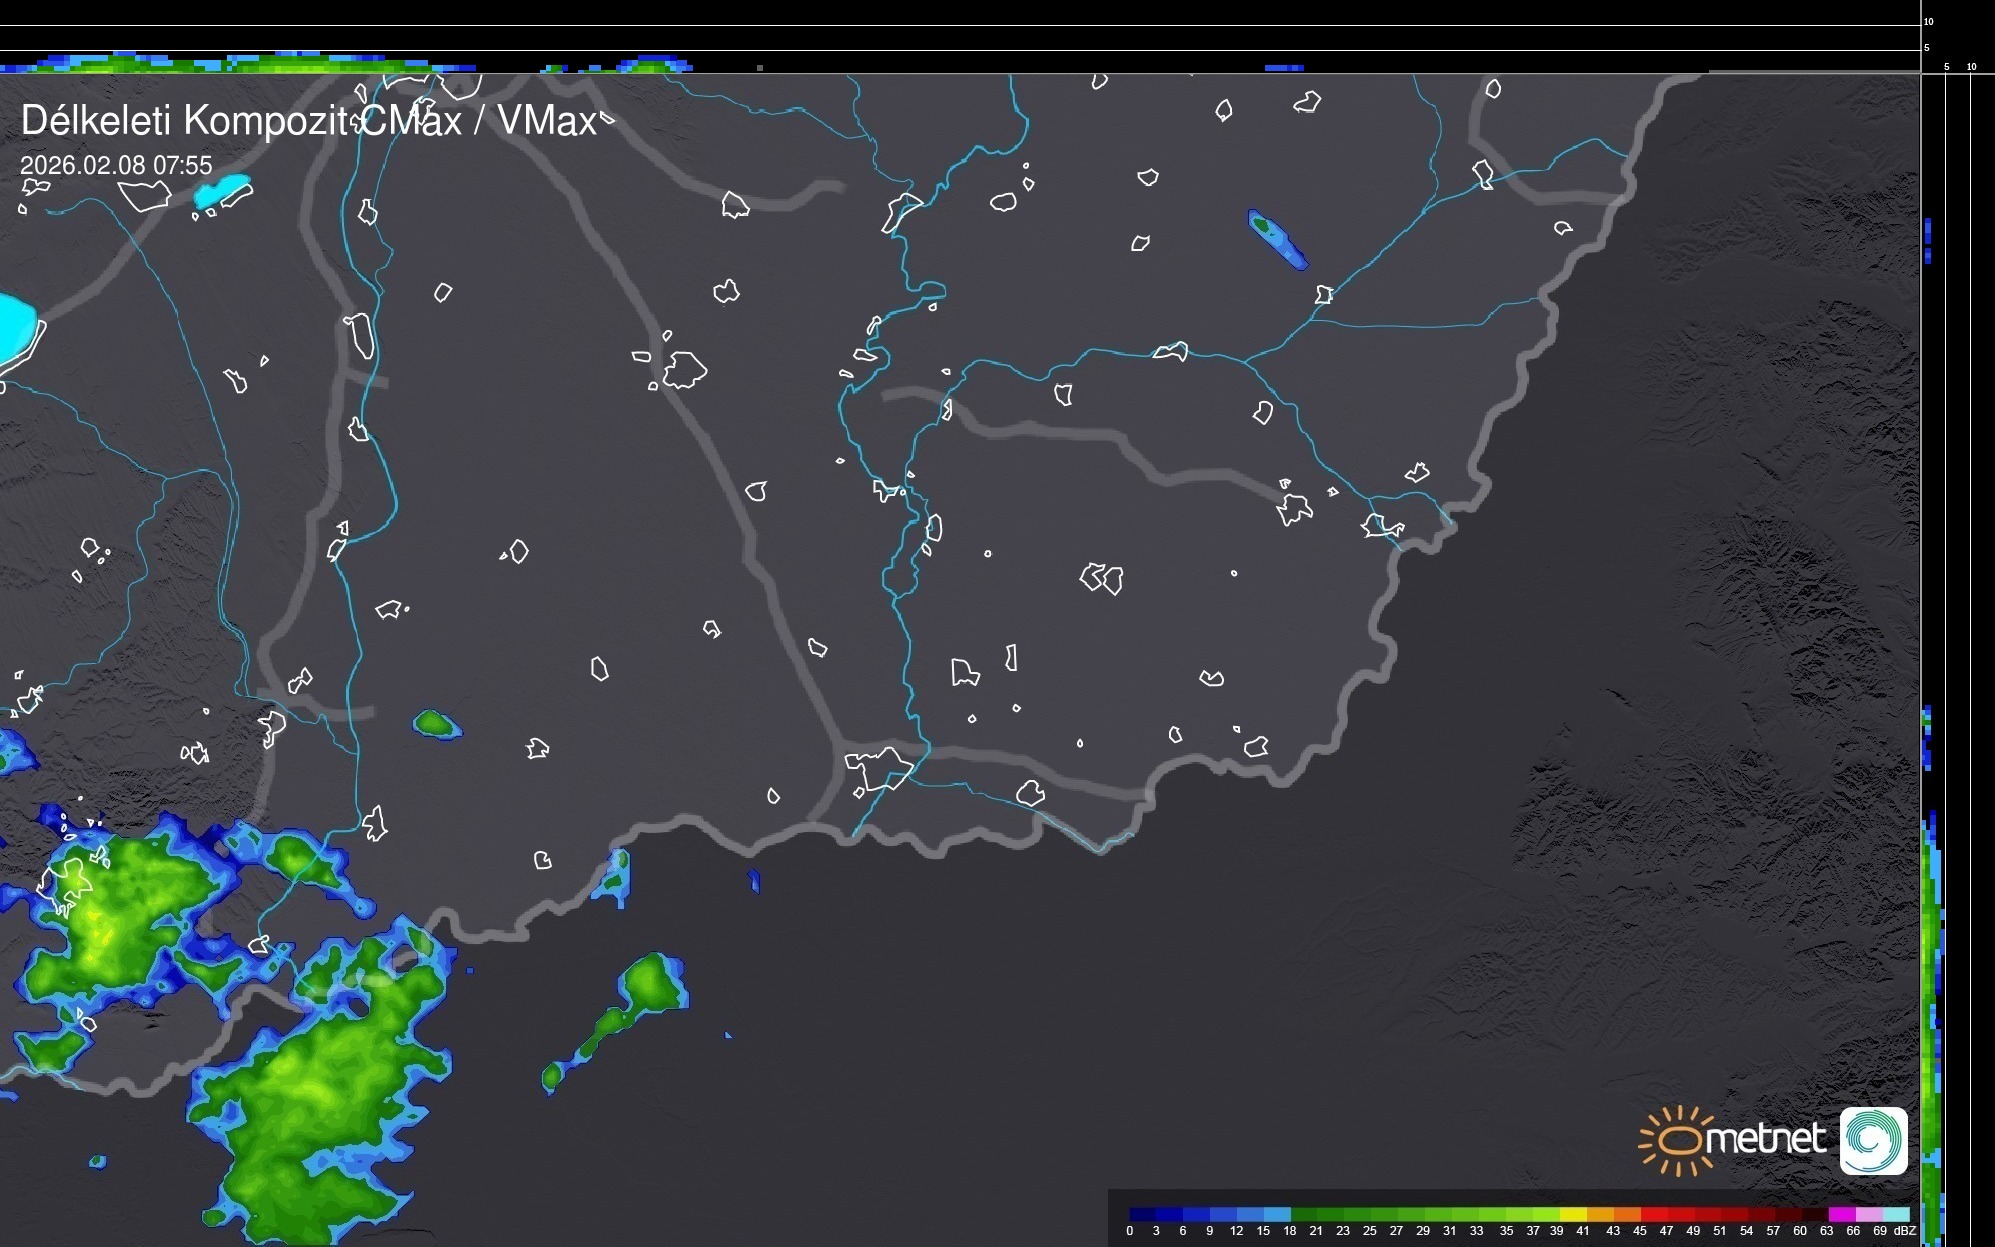Click the dBZ unit label in legend
1995x1247 pixels.
point(1905,1231)
